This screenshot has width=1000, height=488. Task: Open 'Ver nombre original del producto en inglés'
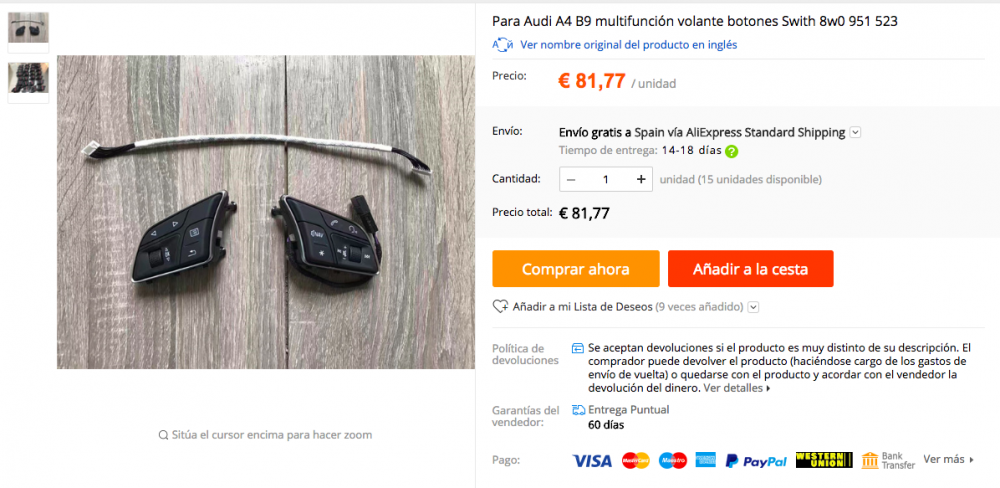[629, 45]
